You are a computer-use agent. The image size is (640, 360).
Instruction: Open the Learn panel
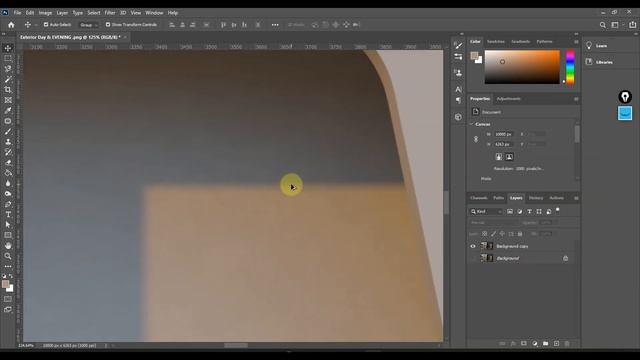coord(596,46)
